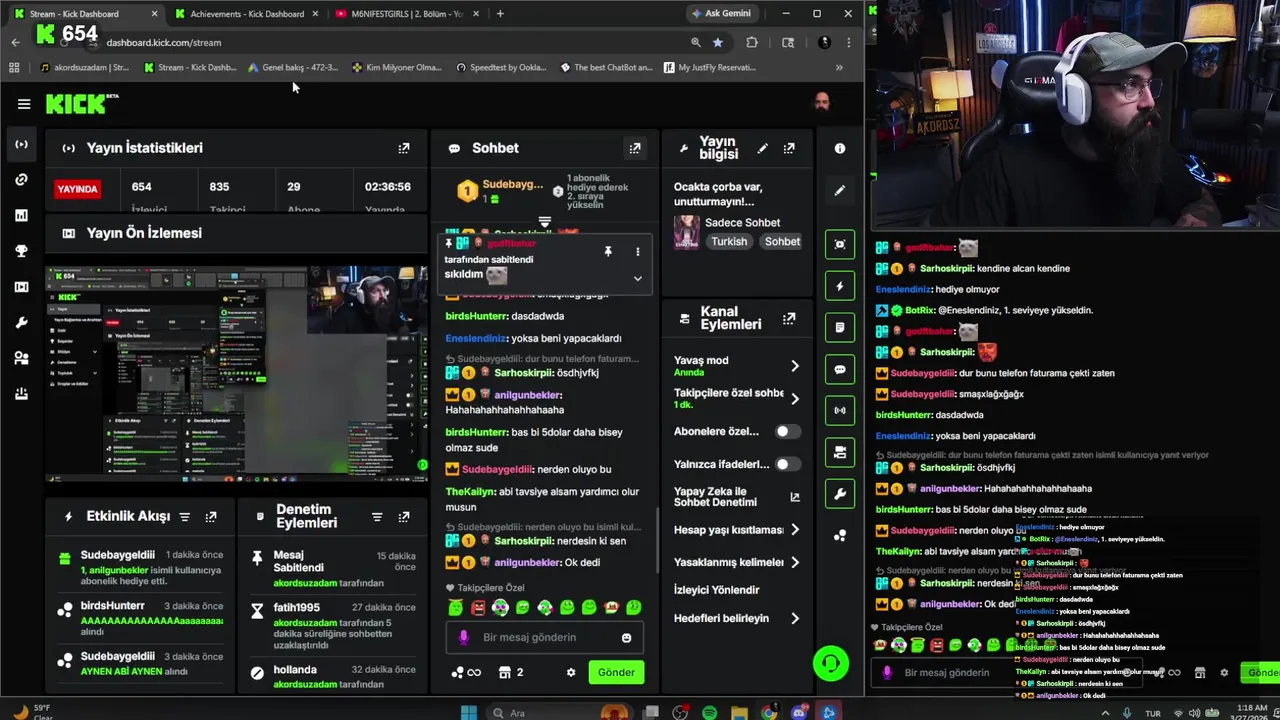
Task: Click the Gönder button in dashboard chat
Action: 616,672
